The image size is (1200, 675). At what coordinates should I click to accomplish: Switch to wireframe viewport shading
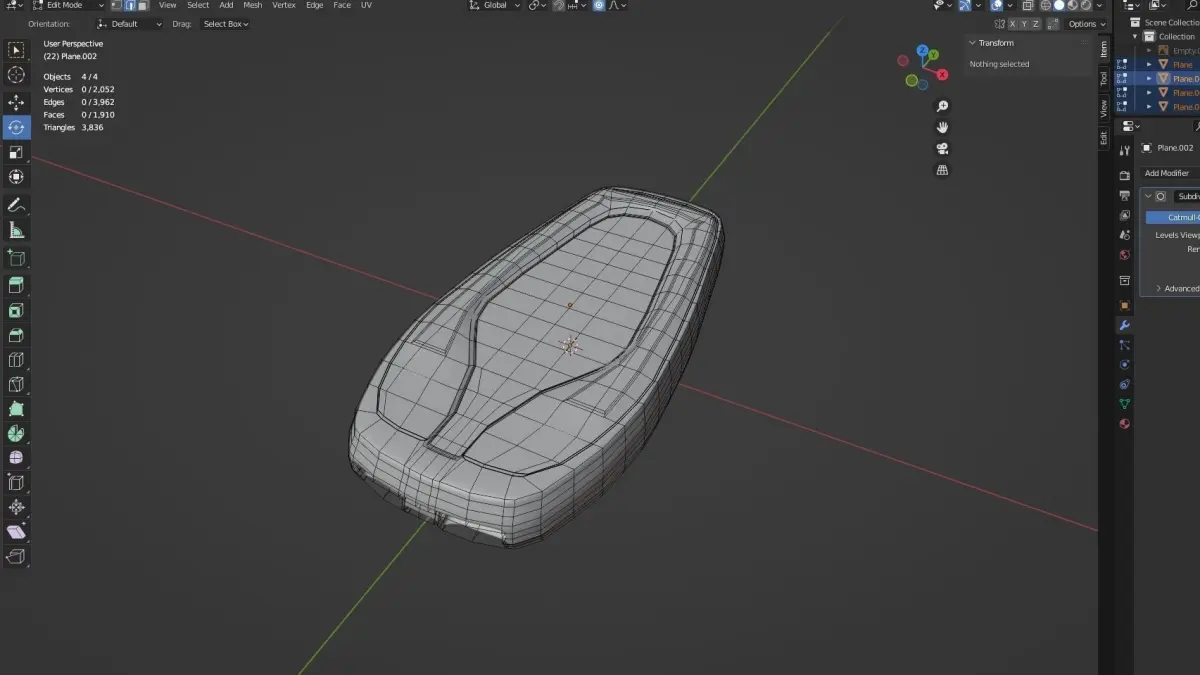pos(1044,5)
